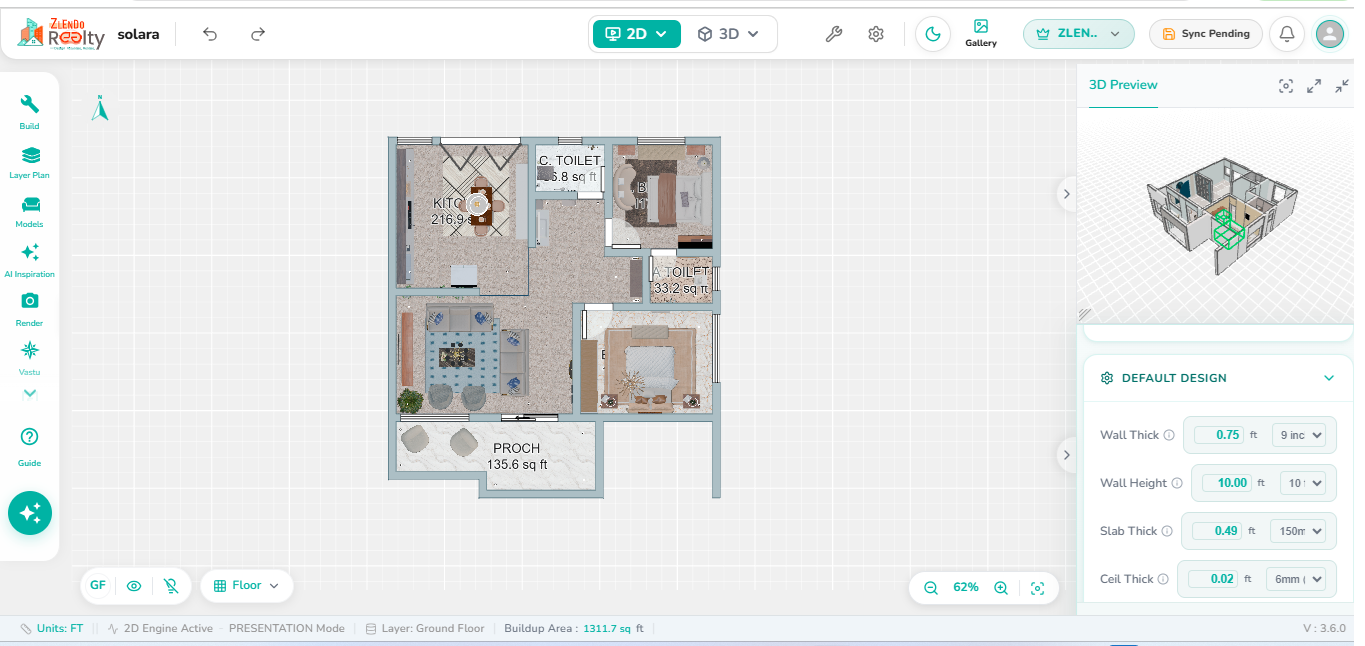Open Ceil Thick 6mm dropdown
The height and width of the screenshot is (646, 1365).
(x=1295, y=579)
